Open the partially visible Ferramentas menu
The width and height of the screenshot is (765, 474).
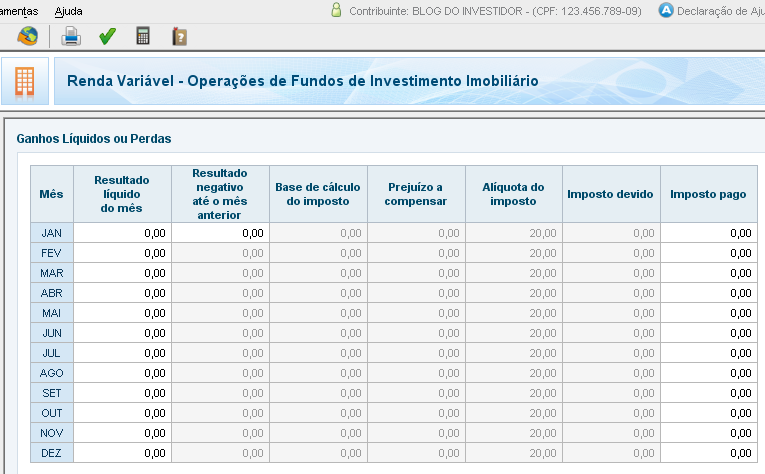click(19, 11)
